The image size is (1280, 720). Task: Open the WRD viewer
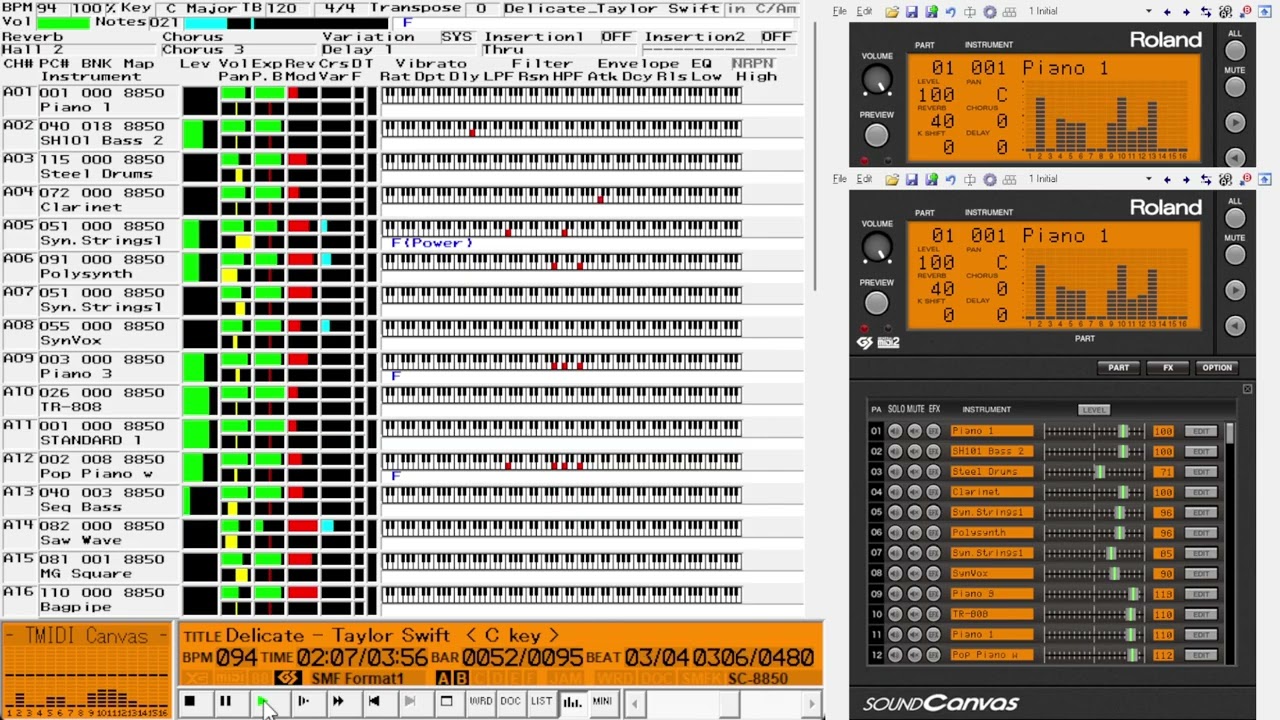pos(480,702)
